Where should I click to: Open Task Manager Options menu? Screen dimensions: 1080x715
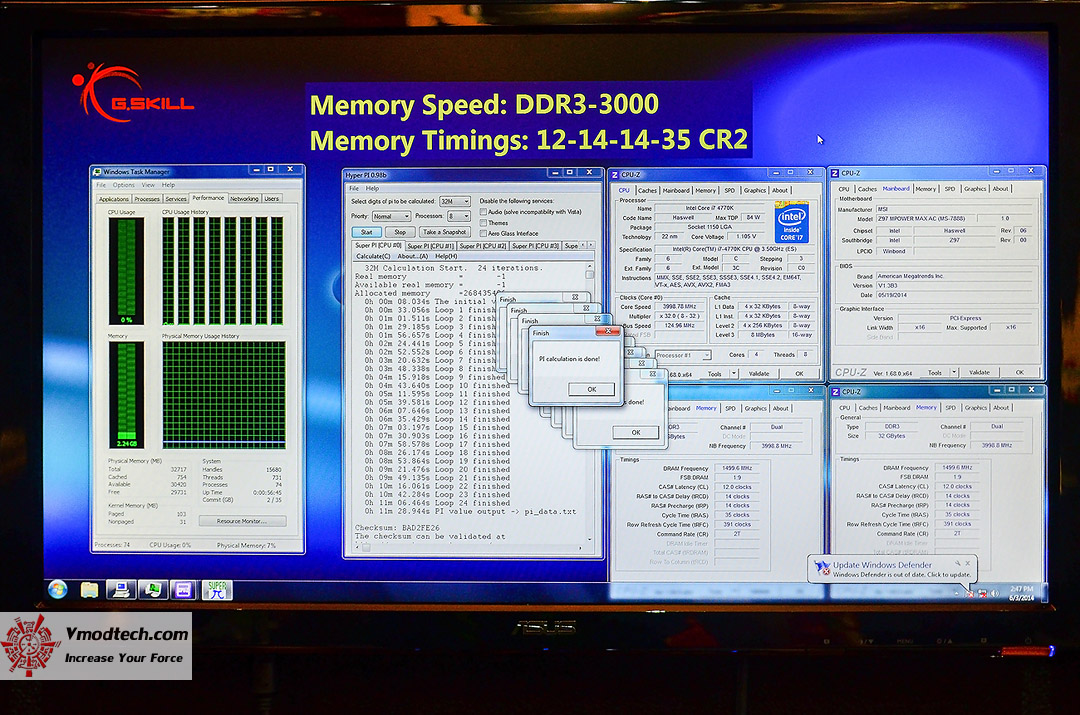coord(124,185)
